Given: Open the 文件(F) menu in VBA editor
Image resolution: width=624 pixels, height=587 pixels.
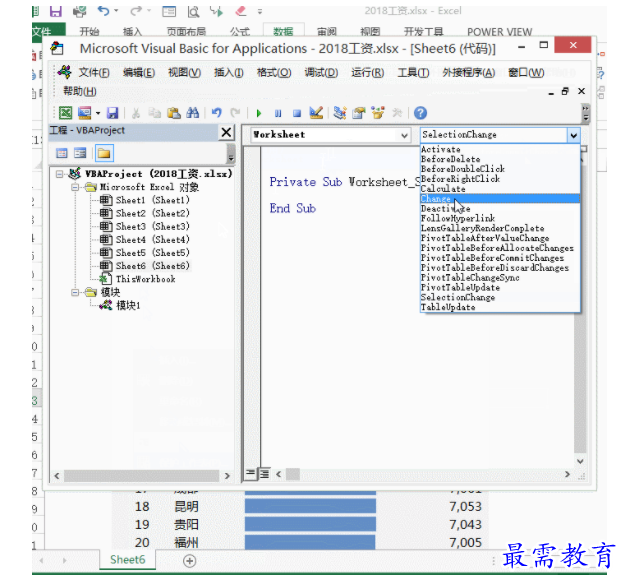Looking at the screenshot, I should (94, 72).
